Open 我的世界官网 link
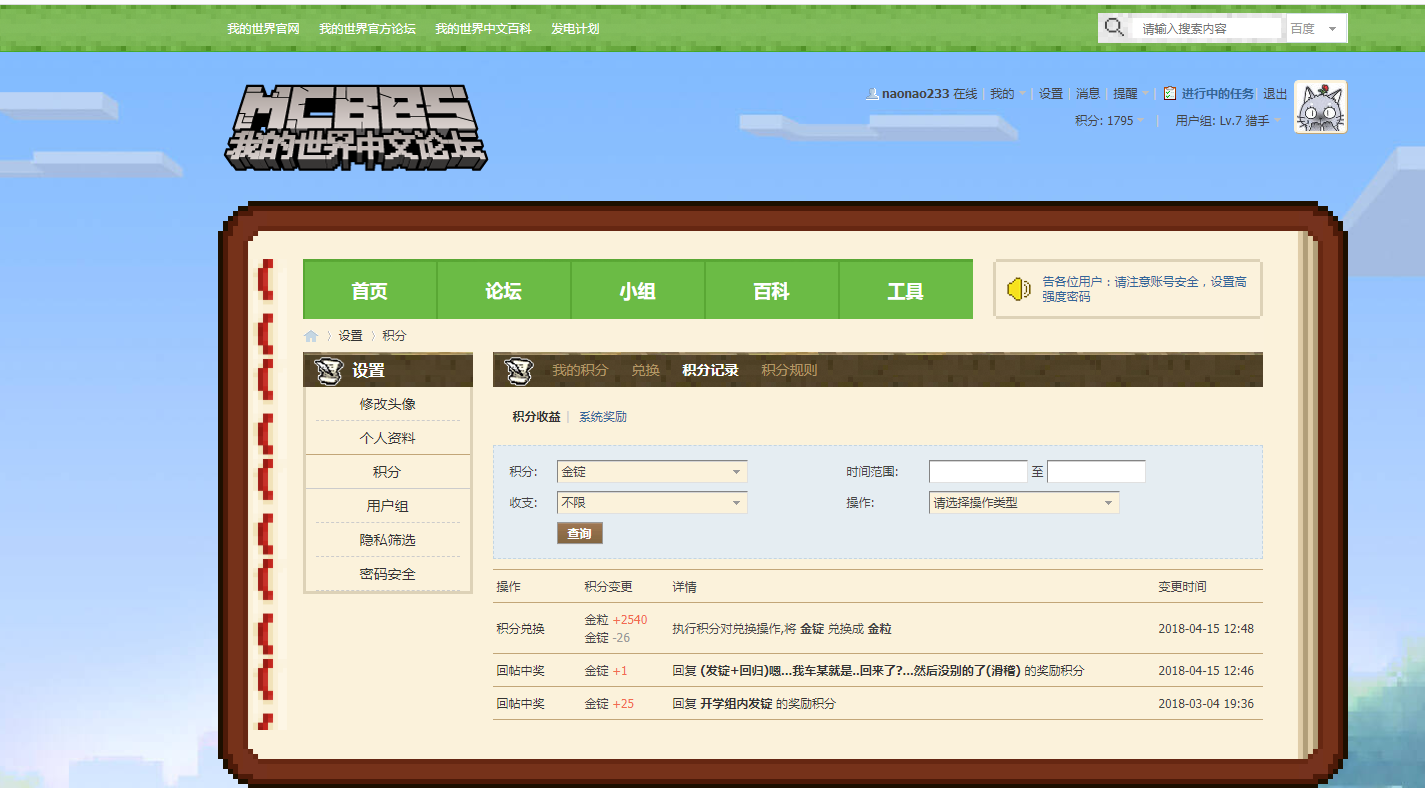1425x788 pixels. [x=263, y=29]
